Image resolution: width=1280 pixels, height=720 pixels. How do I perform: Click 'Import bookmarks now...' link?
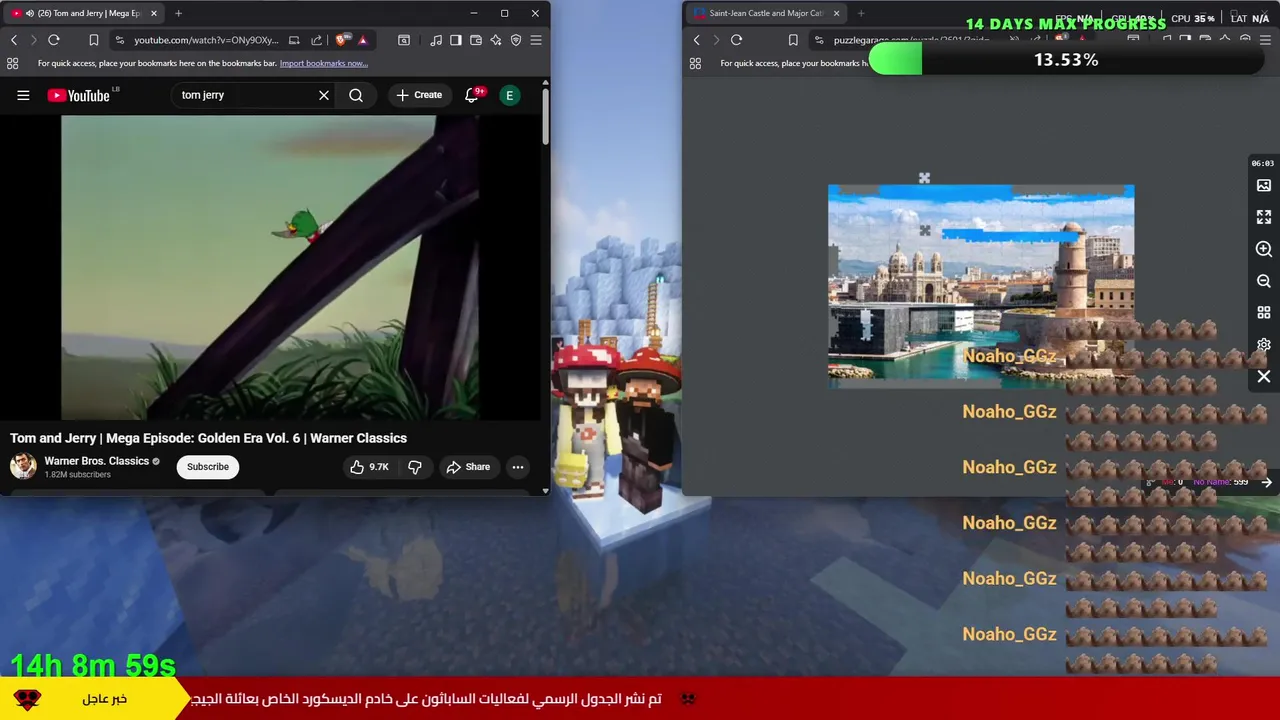click(323, 63)
